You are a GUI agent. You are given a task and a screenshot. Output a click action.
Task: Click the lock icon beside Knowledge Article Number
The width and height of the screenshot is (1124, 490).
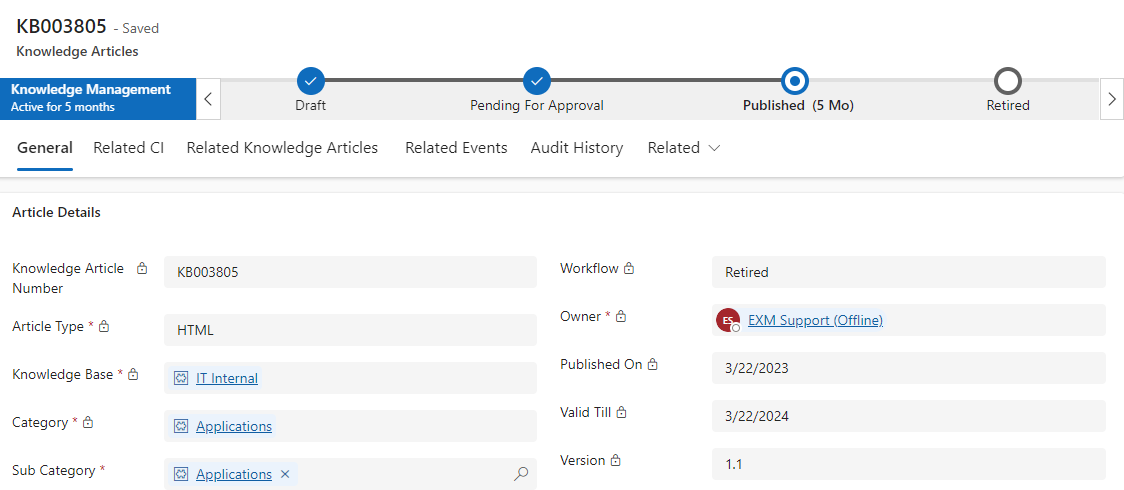point(142,268)
